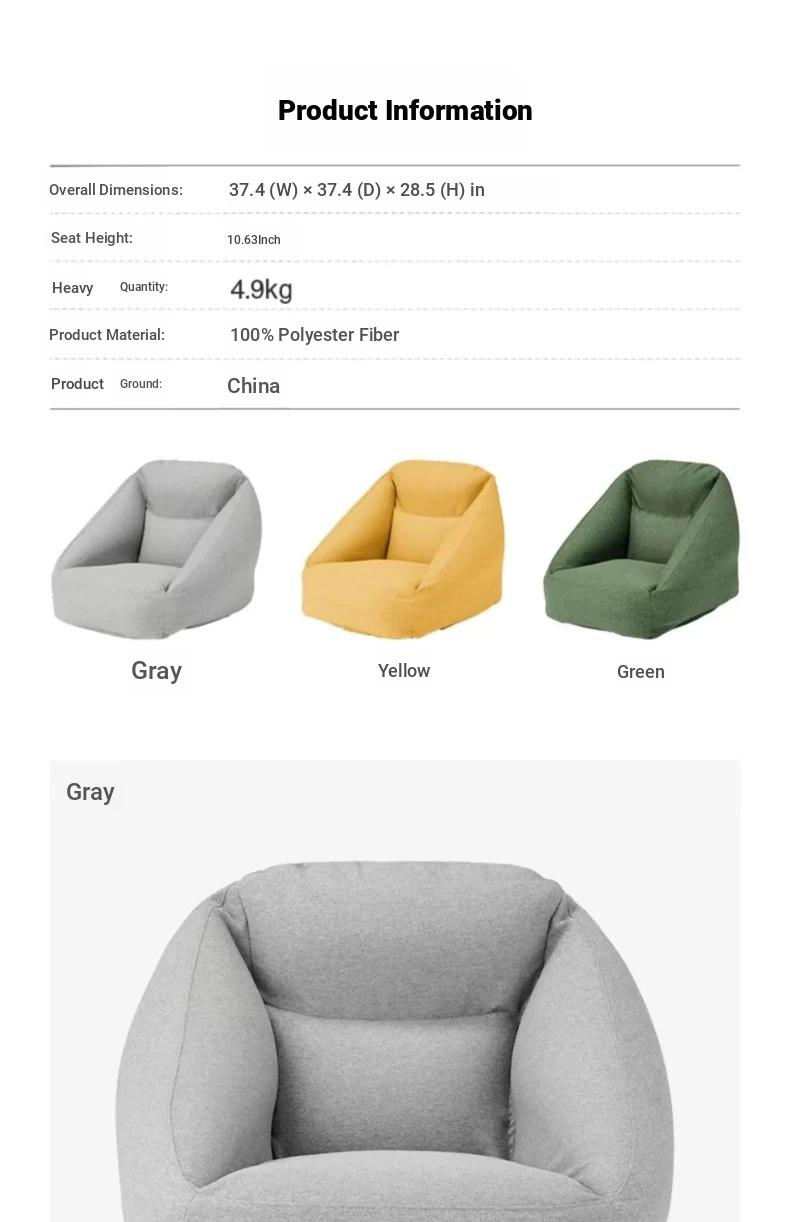Click the Overall Dimensions label

pos(116,190)
